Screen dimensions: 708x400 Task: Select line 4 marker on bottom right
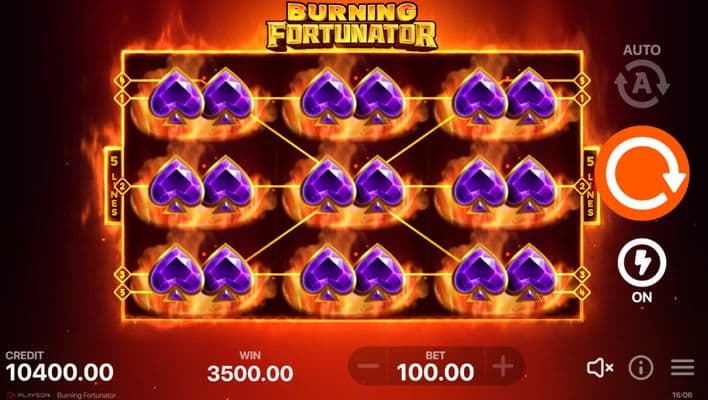point(582,292)
